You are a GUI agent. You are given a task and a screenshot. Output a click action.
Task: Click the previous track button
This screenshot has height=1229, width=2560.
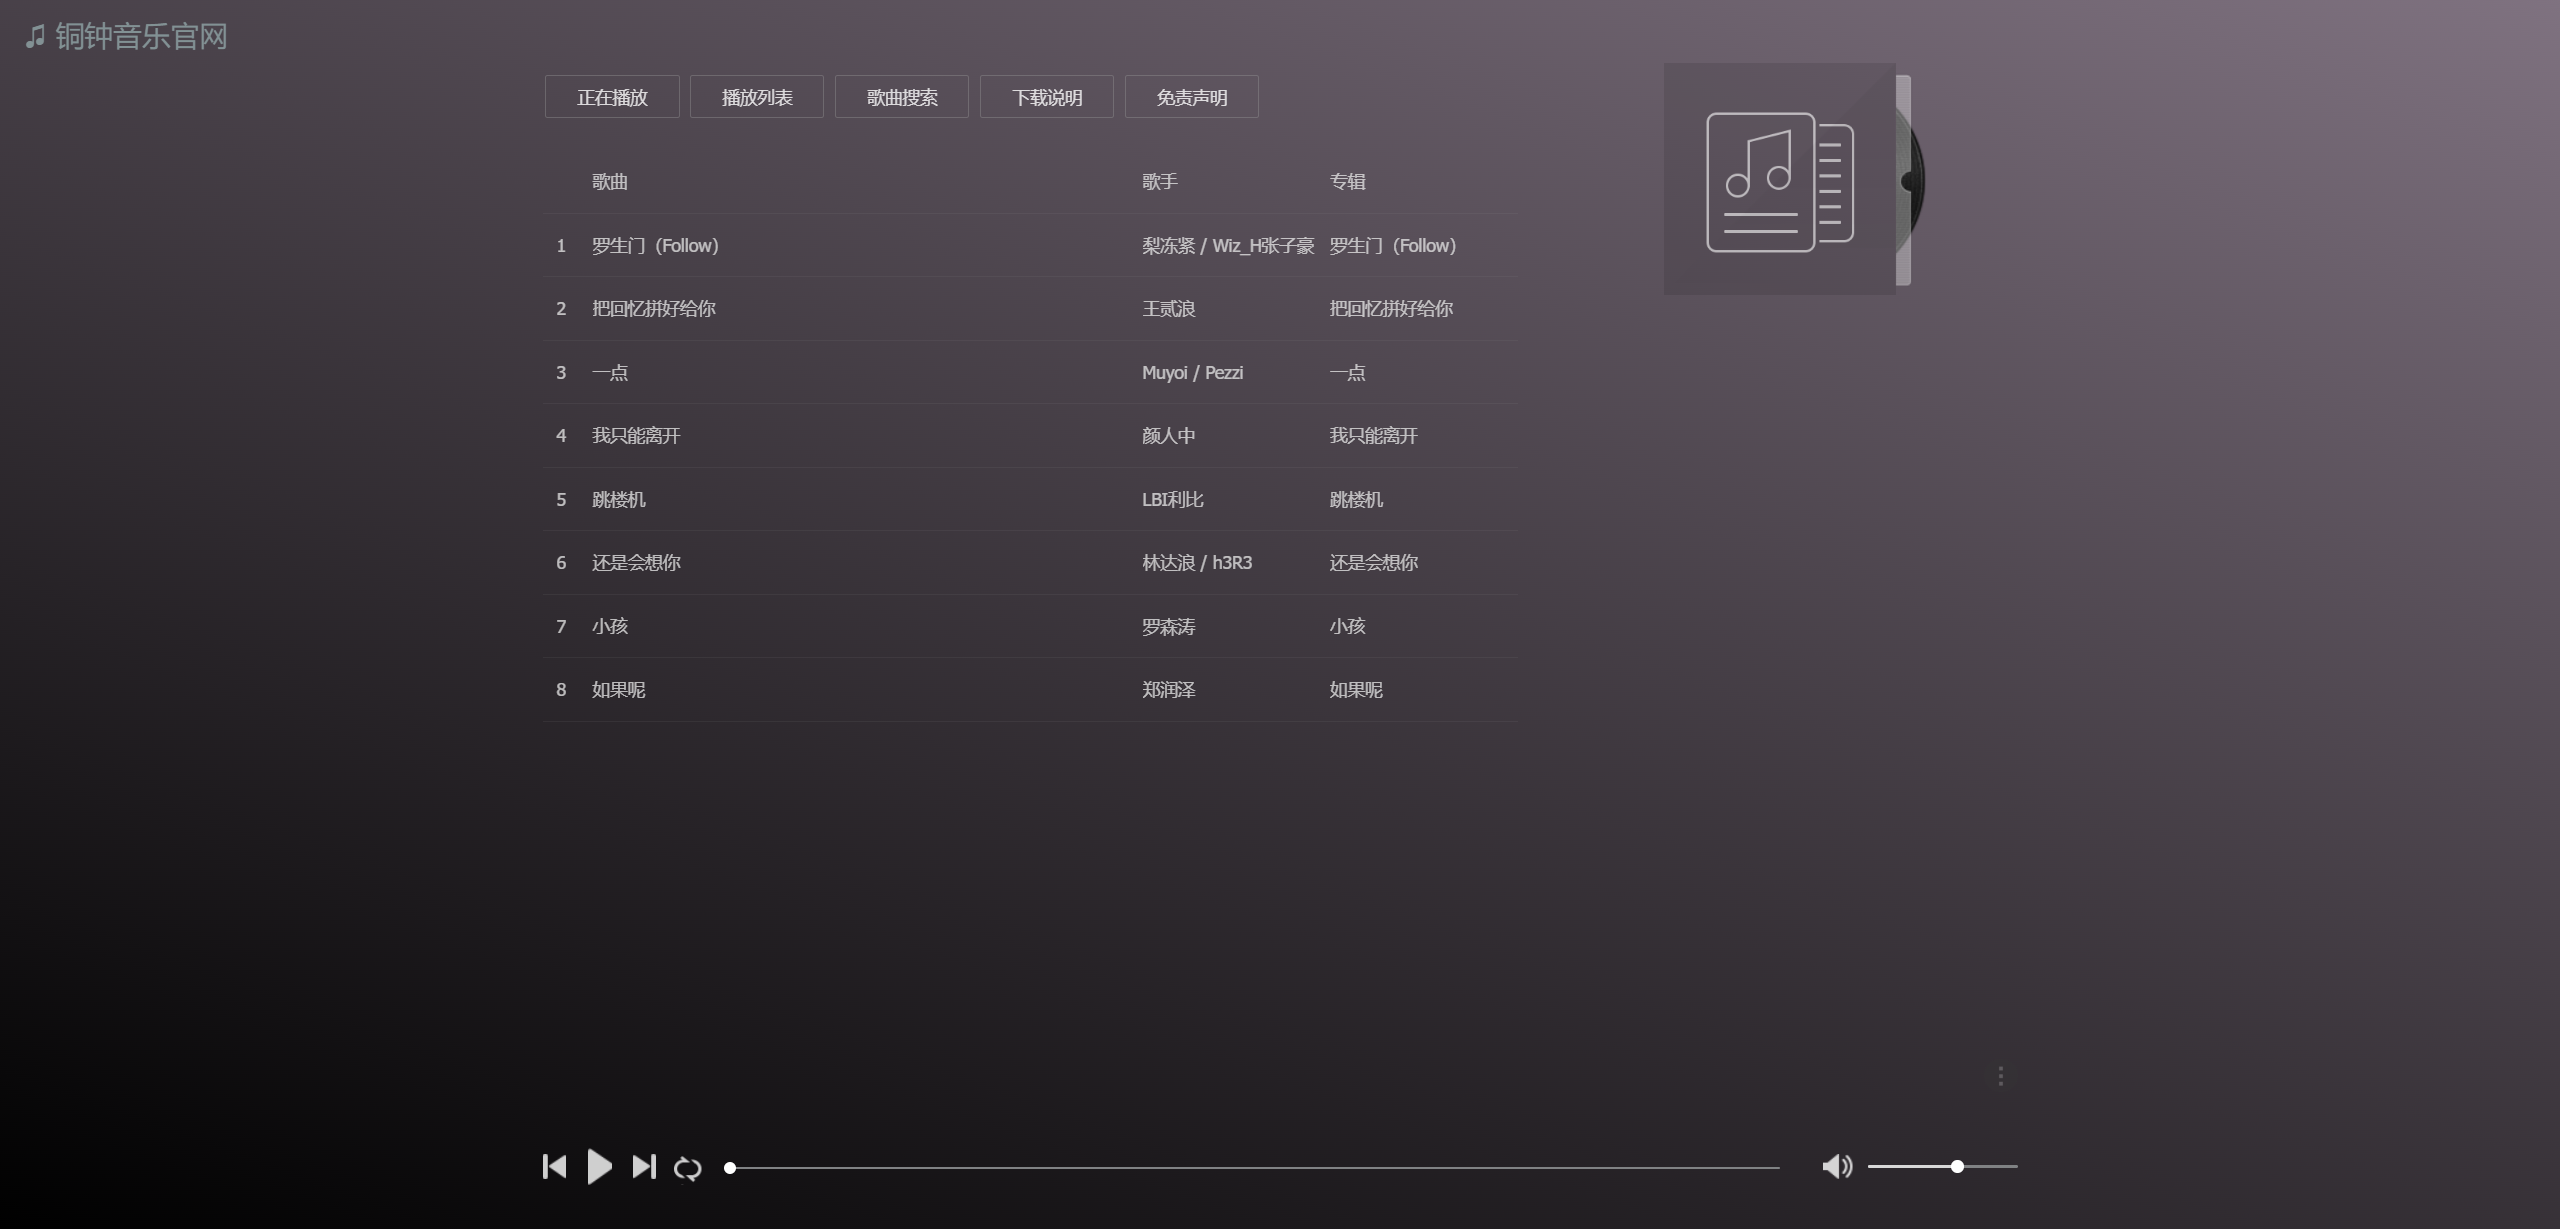click(554, 1166)
